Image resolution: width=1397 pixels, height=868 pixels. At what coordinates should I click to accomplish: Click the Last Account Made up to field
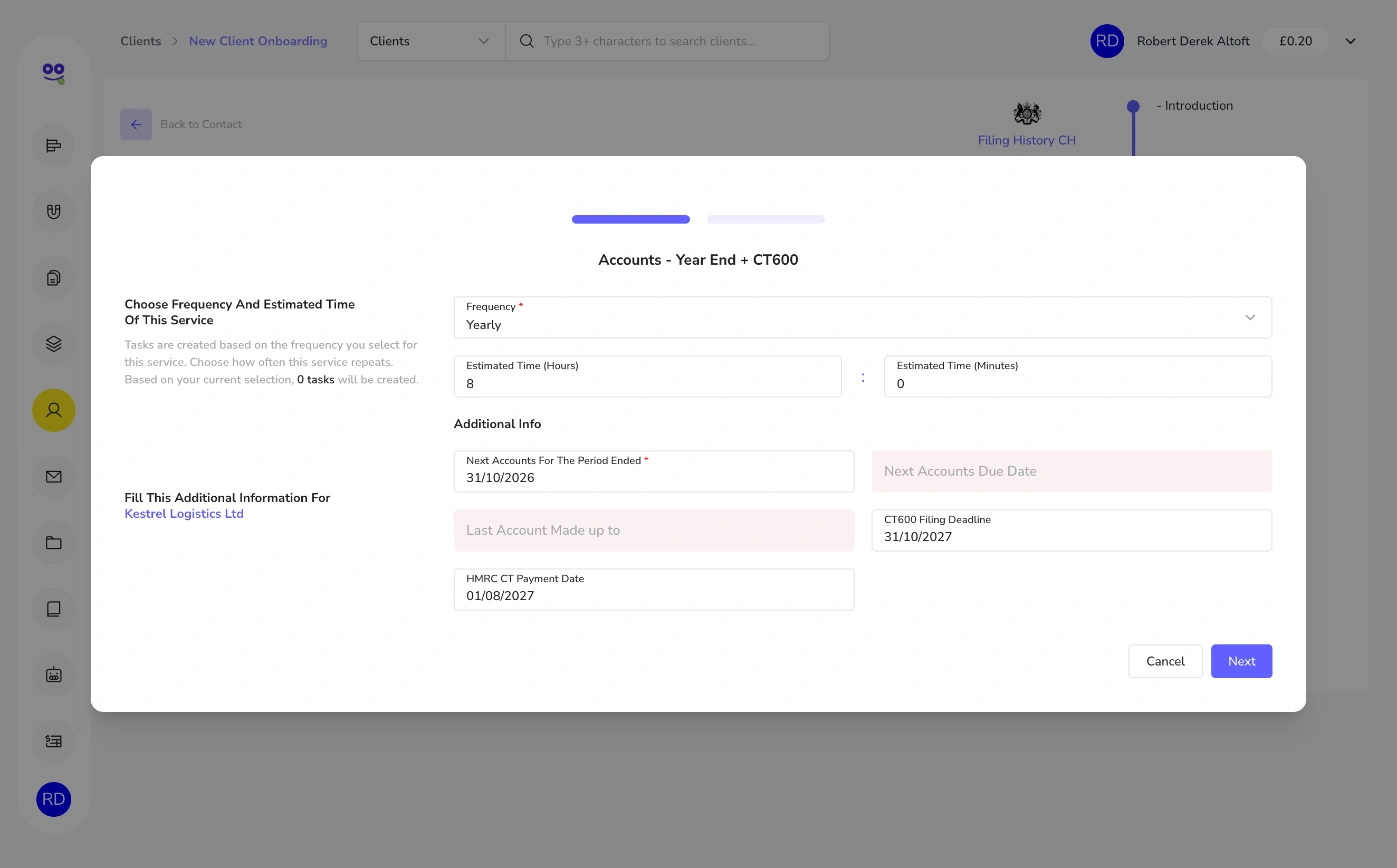click(x=654, y=530)
